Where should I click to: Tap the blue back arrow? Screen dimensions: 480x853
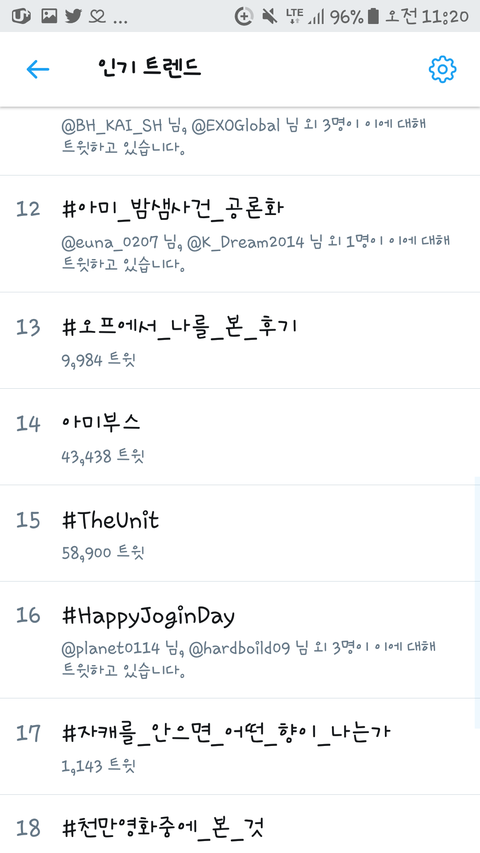(x=38, y=69)
